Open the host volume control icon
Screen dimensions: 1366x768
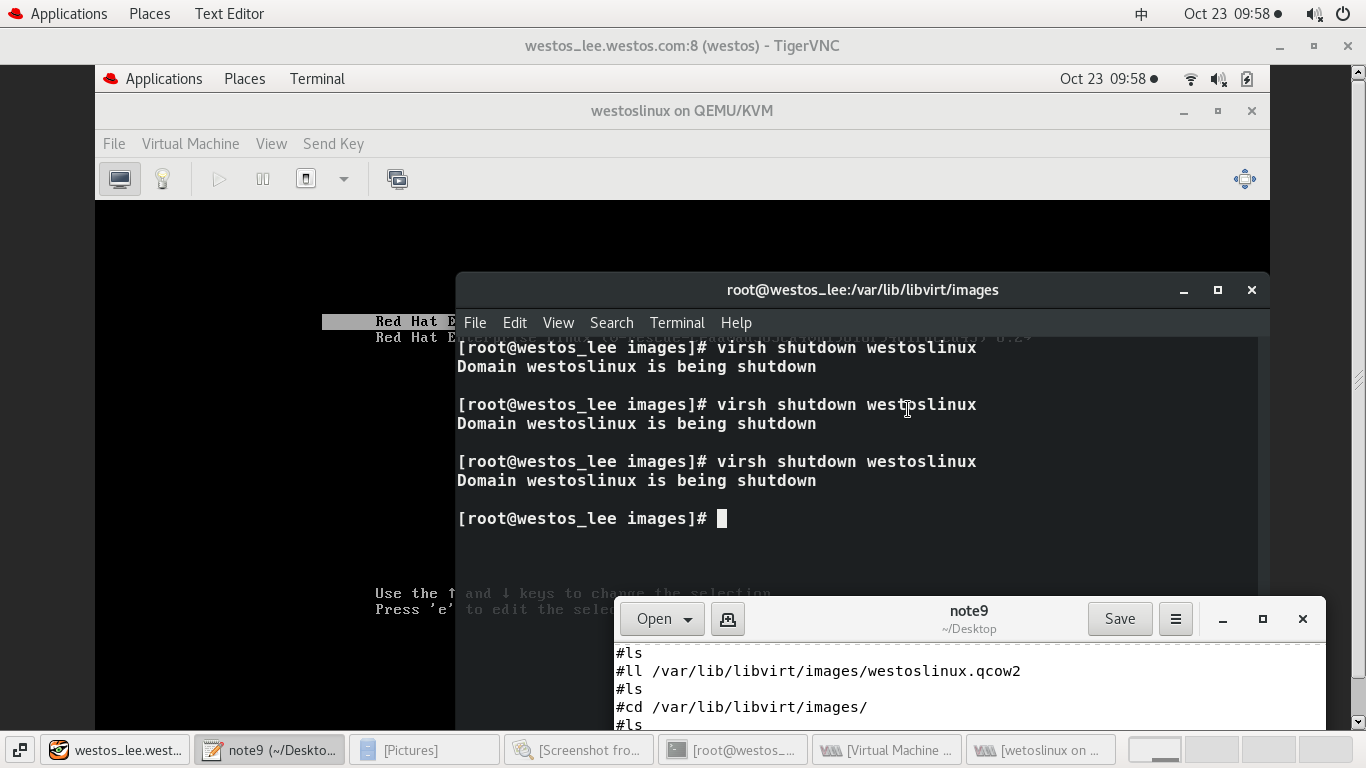[1314, 14]
